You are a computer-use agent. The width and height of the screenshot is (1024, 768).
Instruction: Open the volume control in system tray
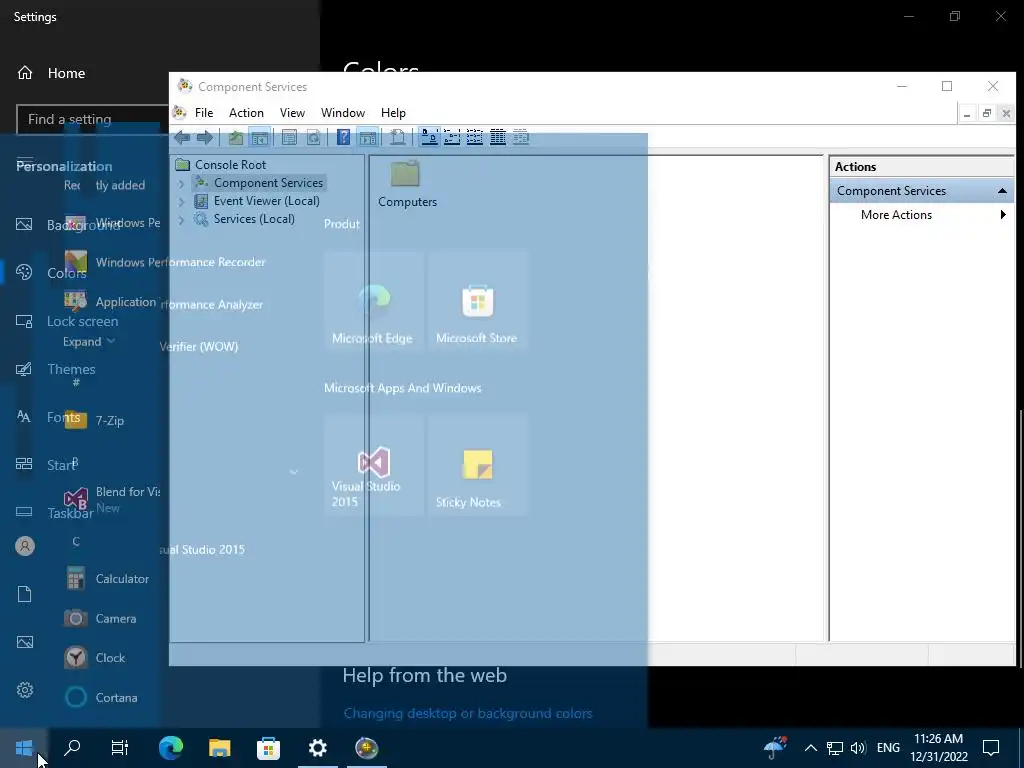coord(858,748)
